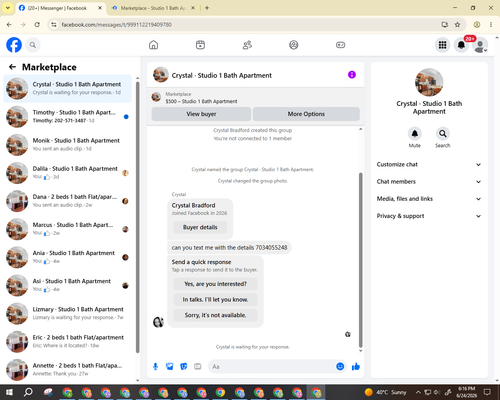Image resolution: width=500 pixels, height=400 pixels.
Task: Open the Windows Start button
Action: (x=9, y=392)
